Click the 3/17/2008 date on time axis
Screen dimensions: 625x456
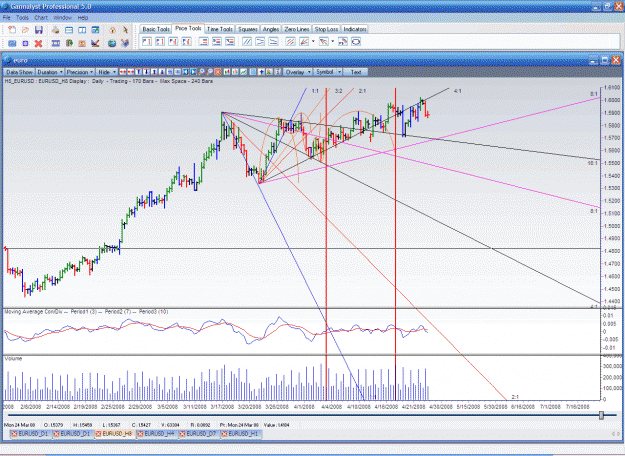222,407
